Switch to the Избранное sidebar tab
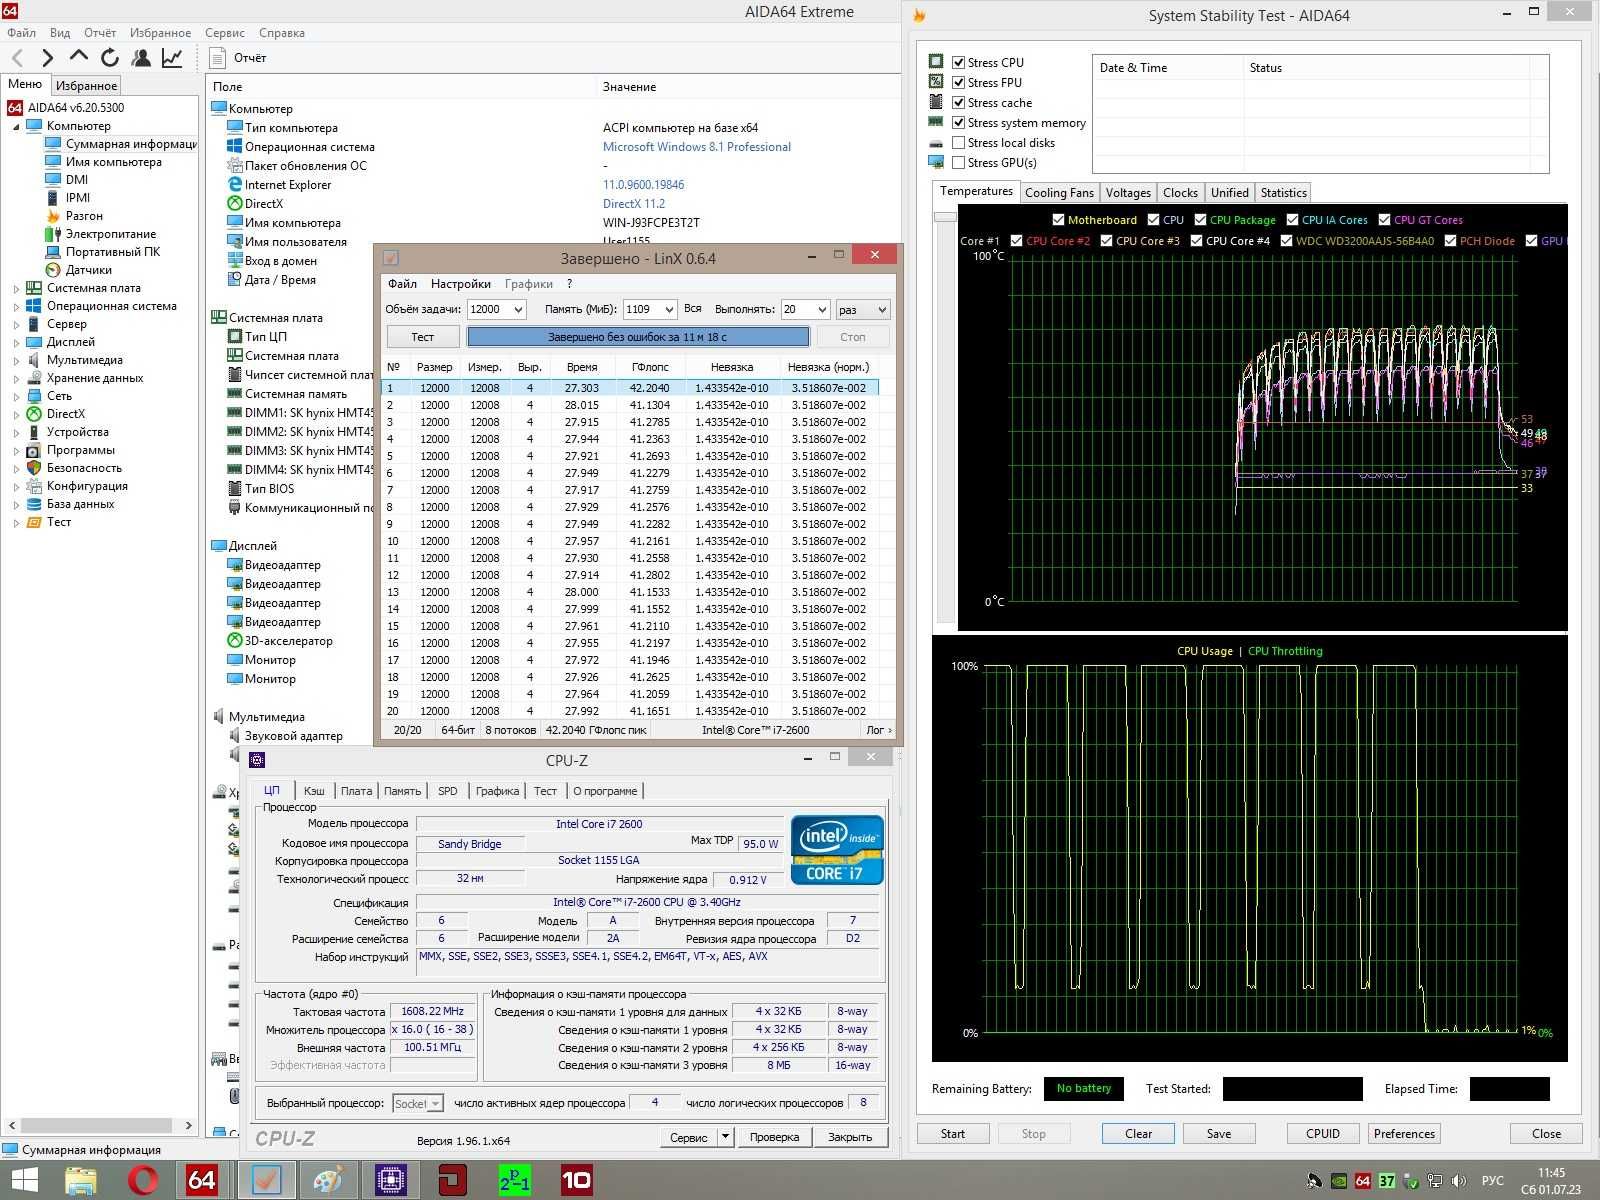This screenshot has width=1600, height=1200. point(86,86)
